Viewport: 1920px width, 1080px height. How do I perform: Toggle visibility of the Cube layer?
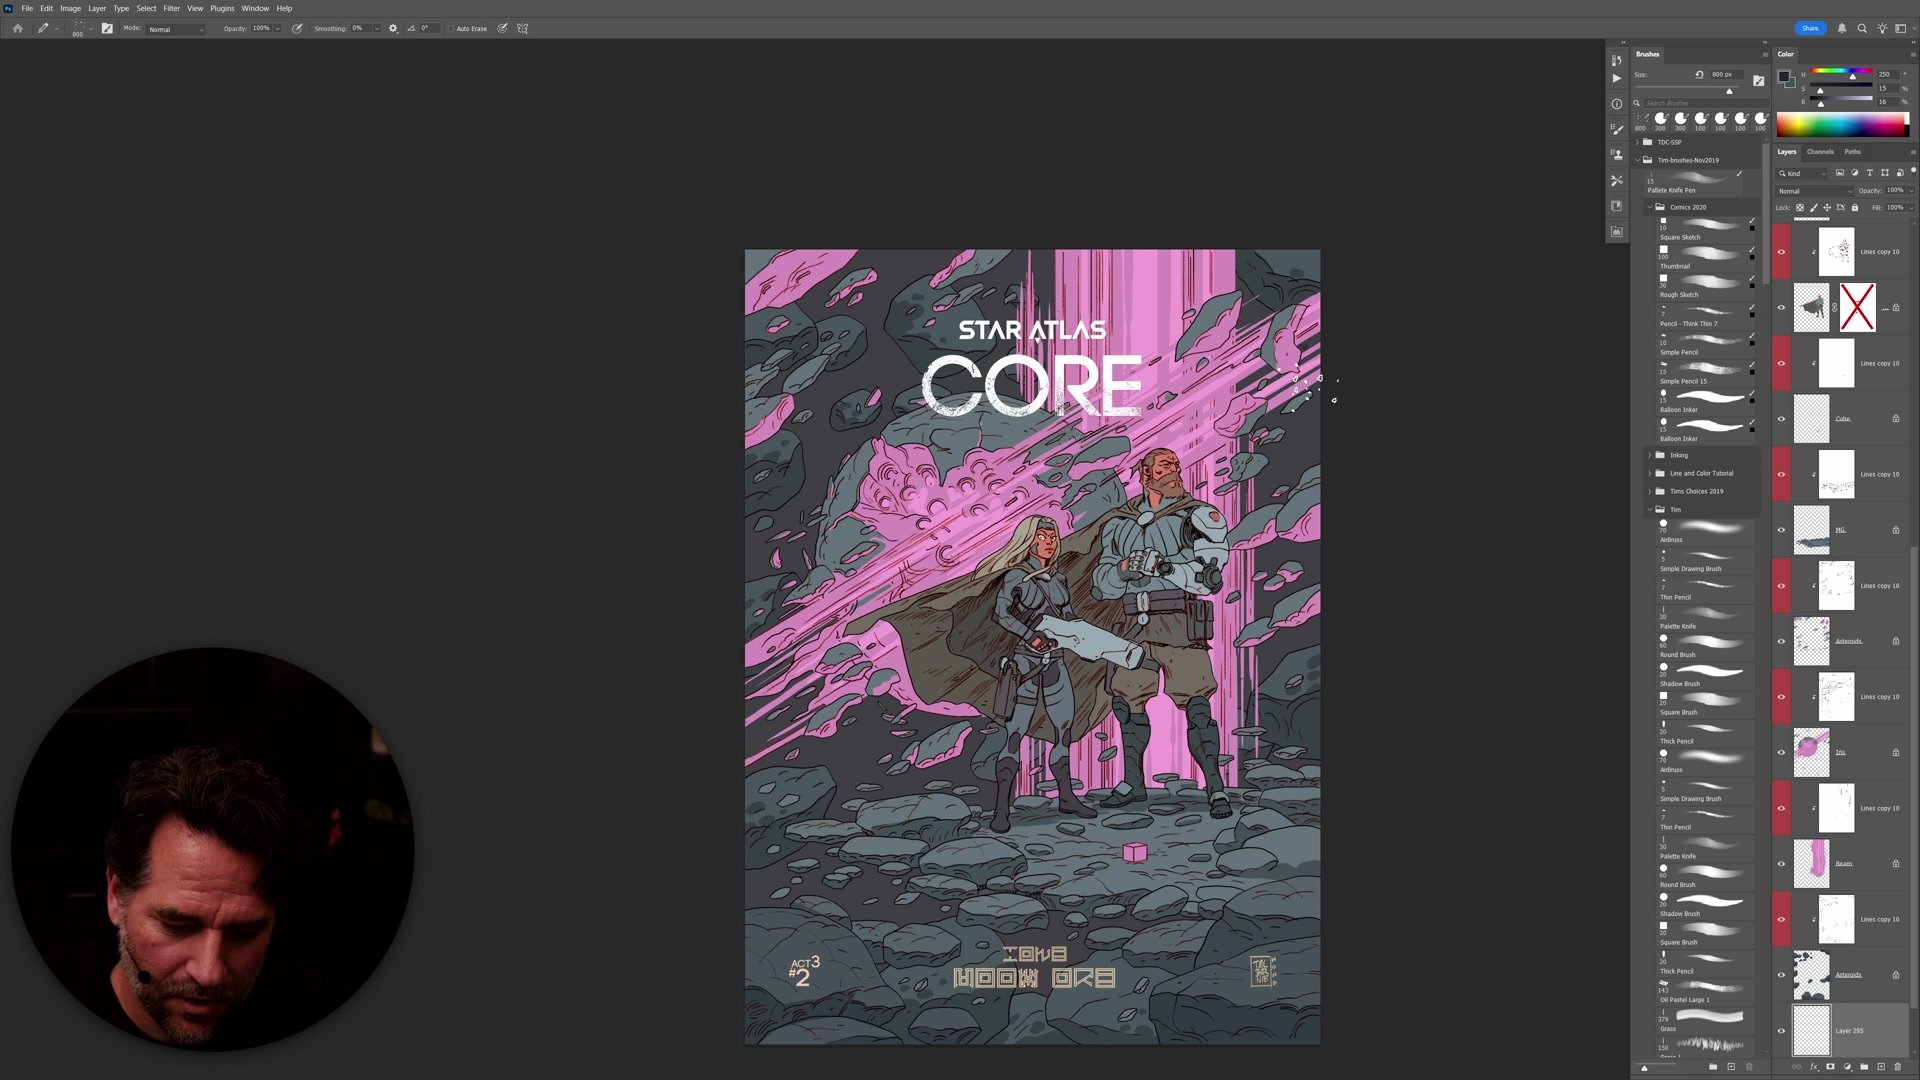(x=1781, y=418)
